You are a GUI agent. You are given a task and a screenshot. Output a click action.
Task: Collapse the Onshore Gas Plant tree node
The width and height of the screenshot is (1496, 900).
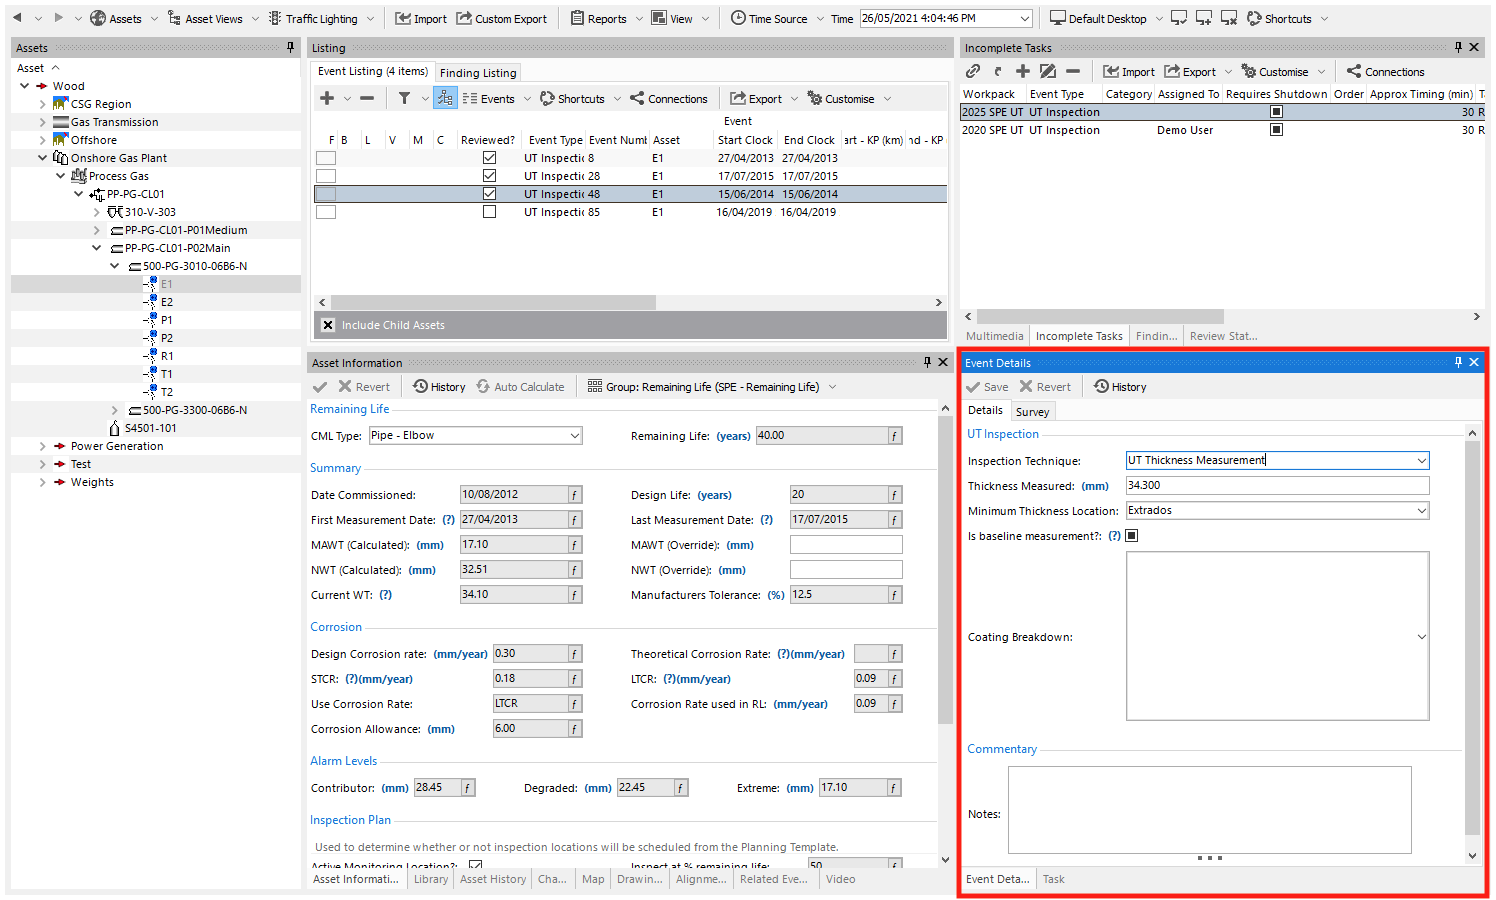42,158
